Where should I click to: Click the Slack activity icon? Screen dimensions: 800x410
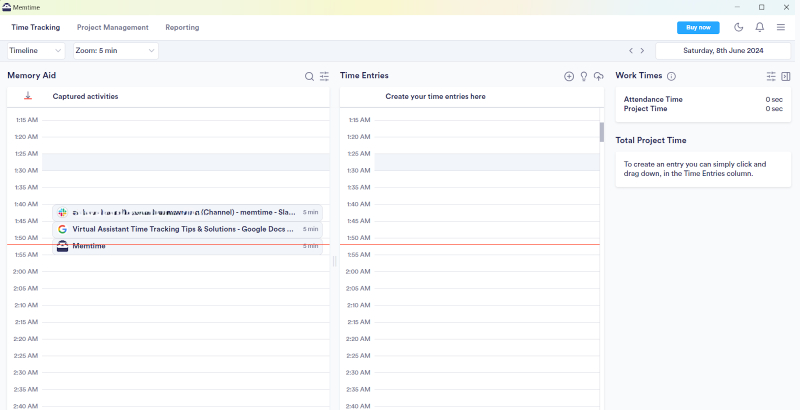pyautogui.click(x=62, y=212)
